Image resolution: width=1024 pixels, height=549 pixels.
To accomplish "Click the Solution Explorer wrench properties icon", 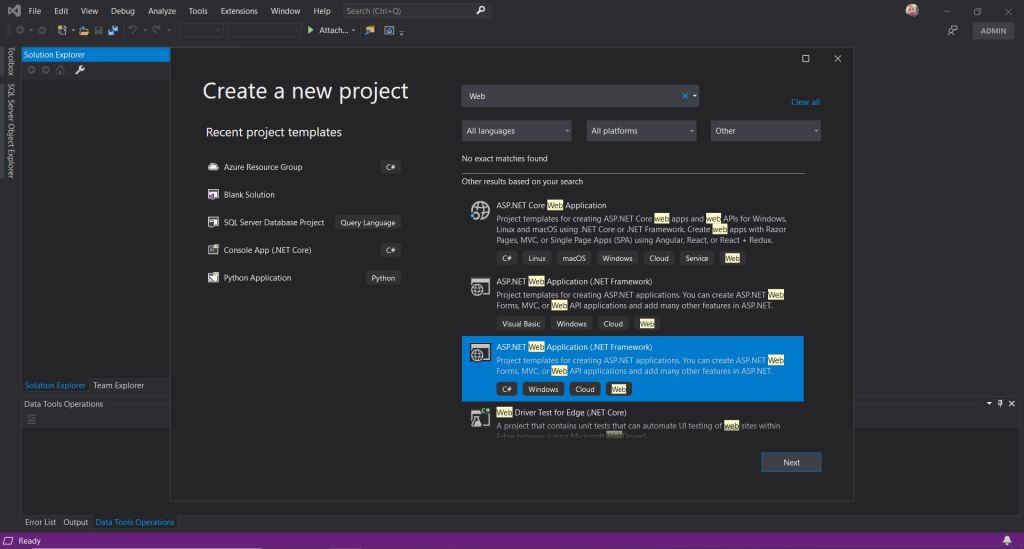I will (x=80, y=70).
